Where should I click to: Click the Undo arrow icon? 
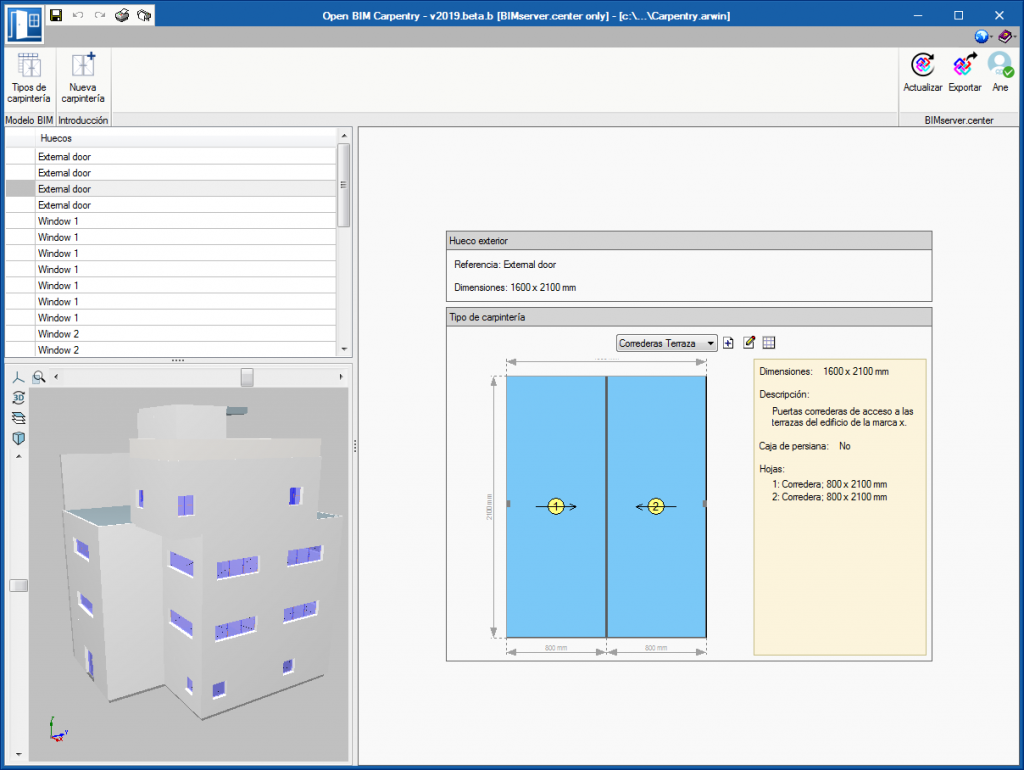click(78, 15)
